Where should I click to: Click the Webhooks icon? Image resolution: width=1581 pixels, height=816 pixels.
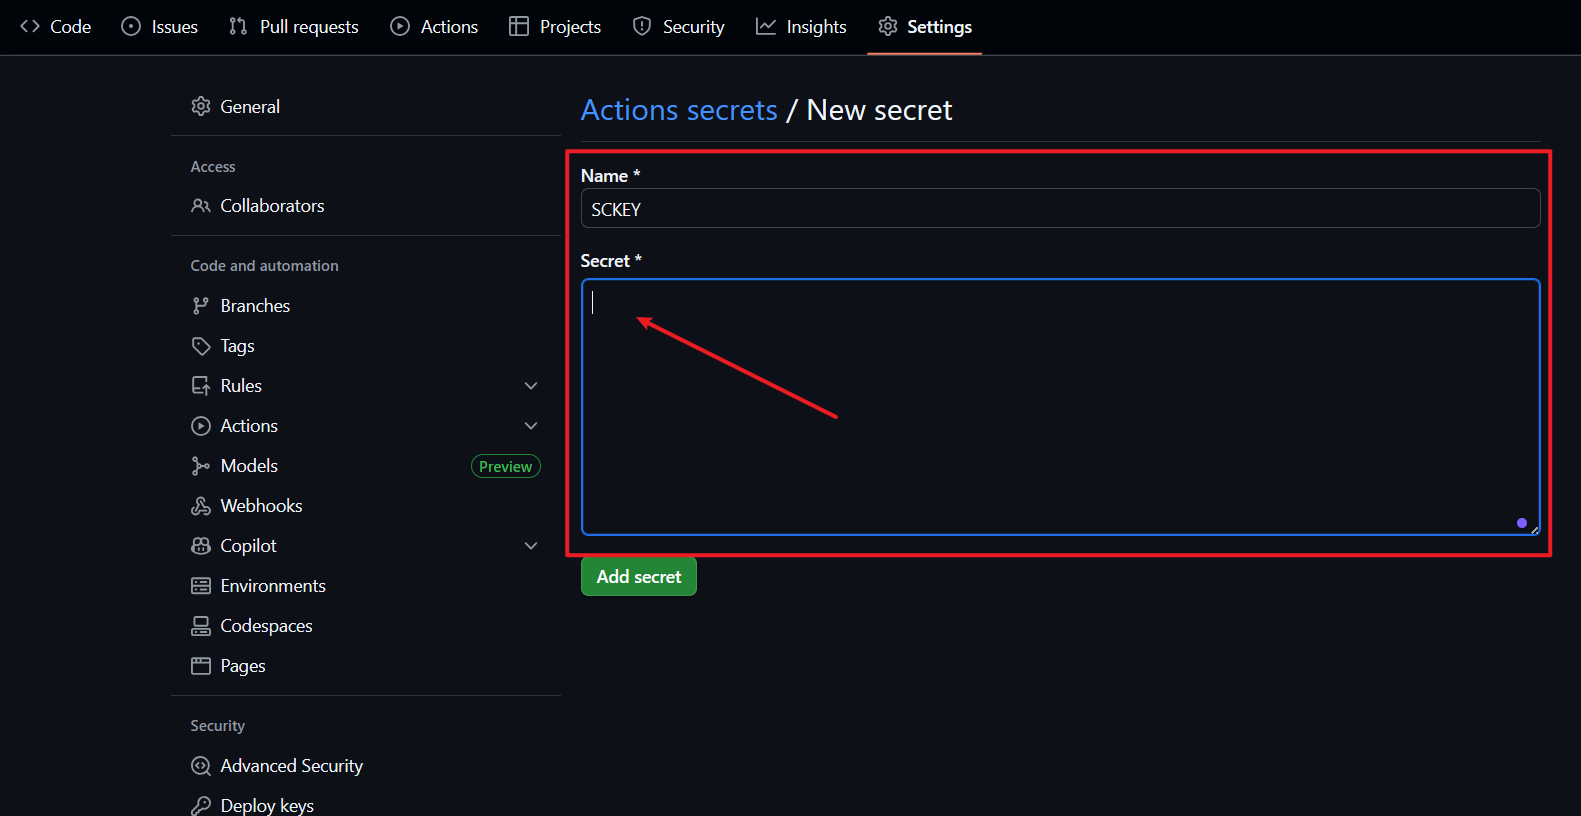pyautogui.click(x=201, y=505)
